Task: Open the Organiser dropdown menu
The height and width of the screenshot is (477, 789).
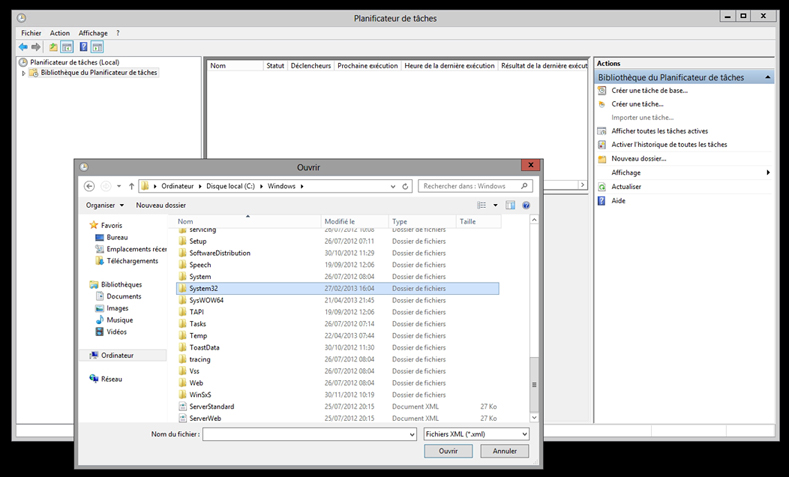Action: [105, 205]
